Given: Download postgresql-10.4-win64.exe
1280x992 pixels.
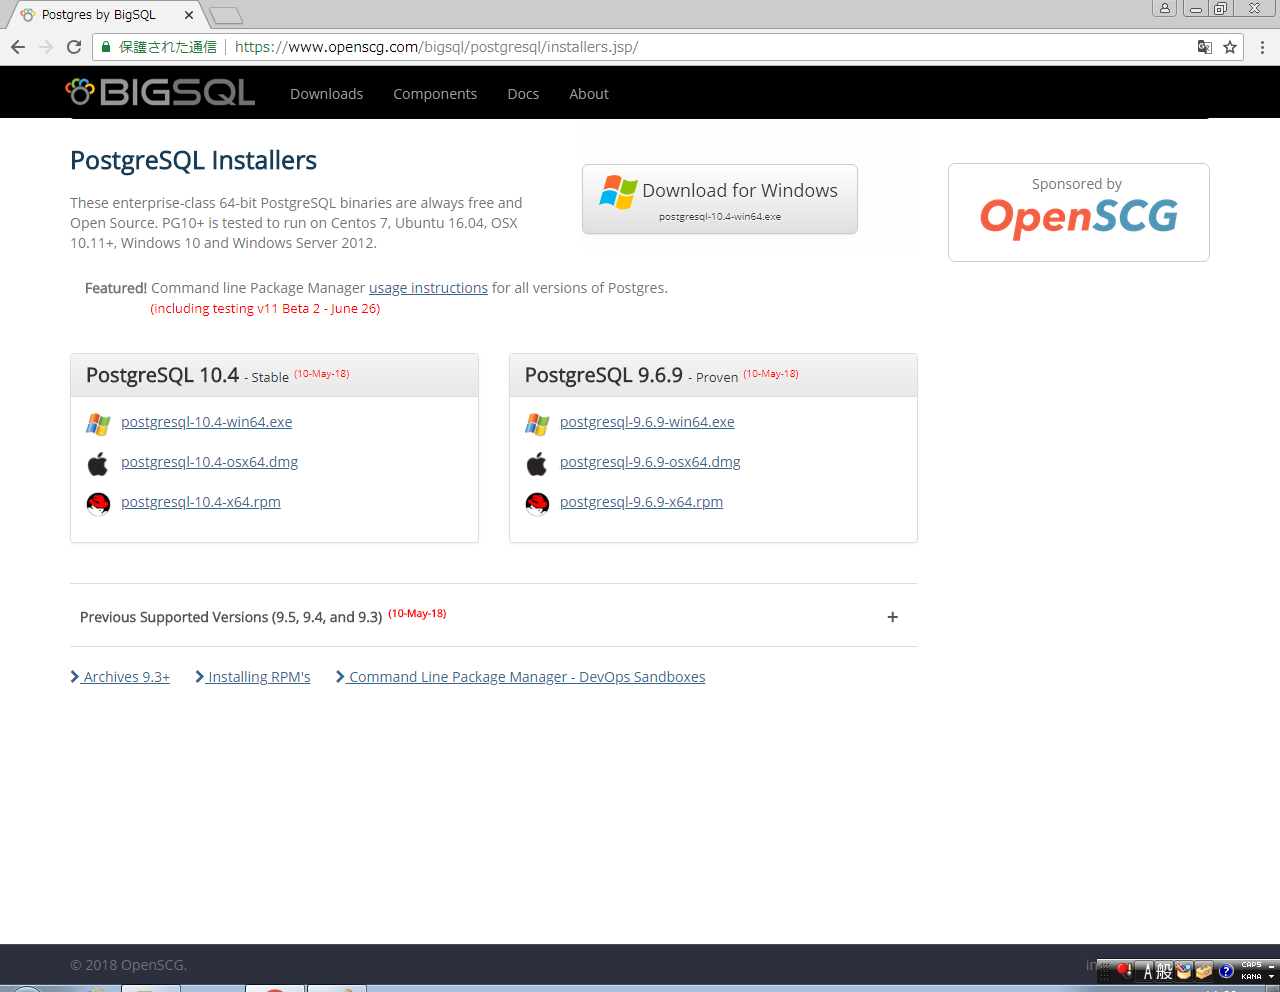Looking at the screenshot, I should 207,422.
